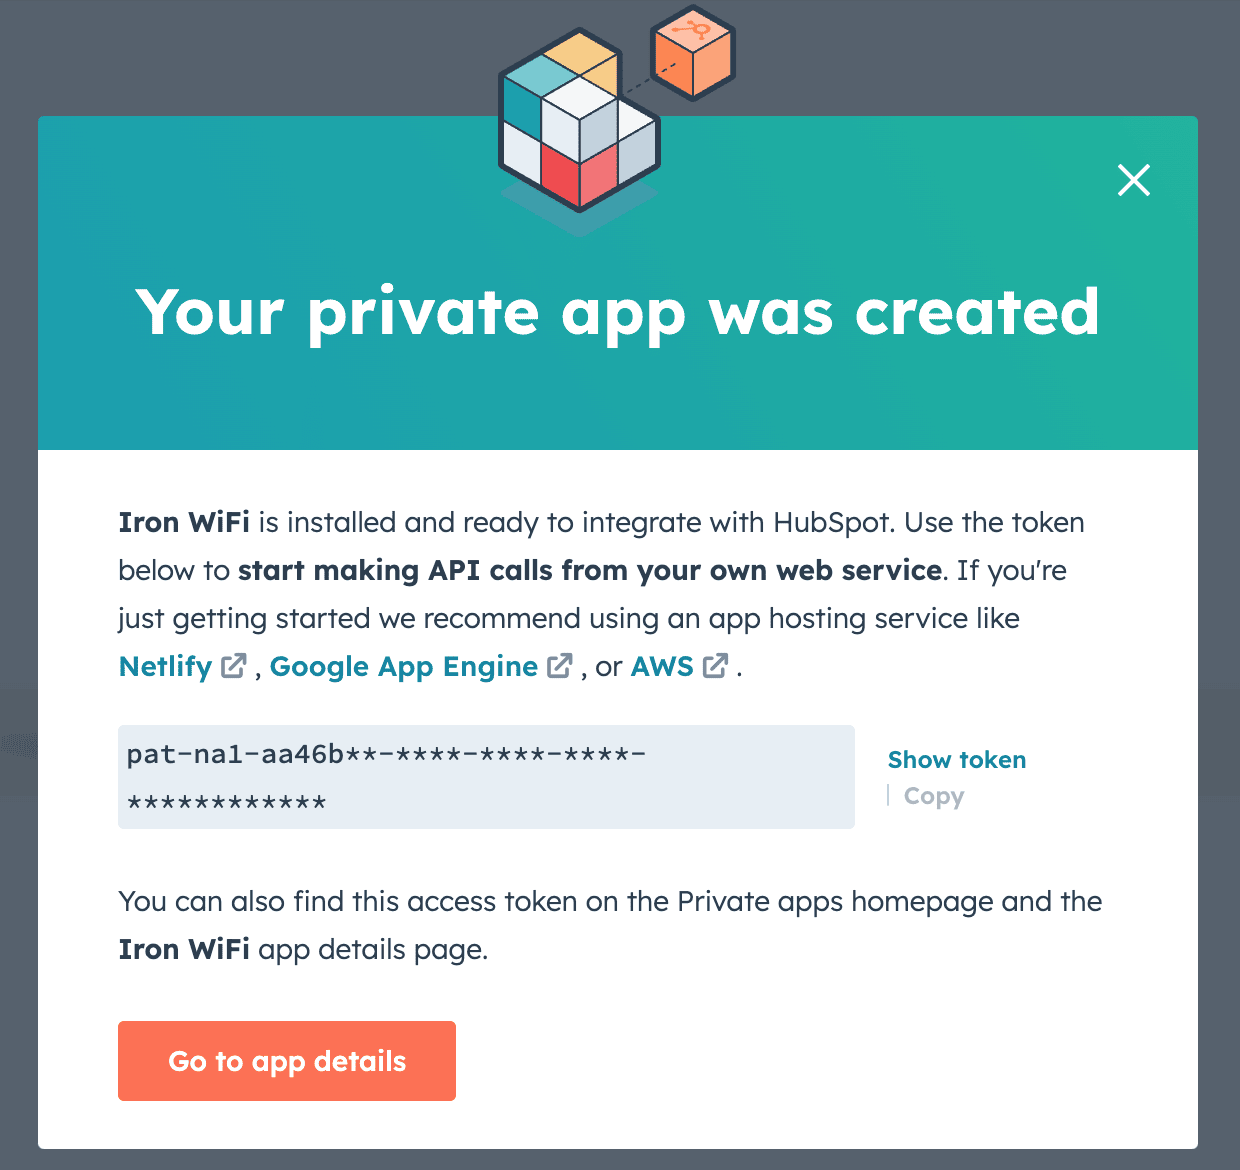The width and height of the screenshot is (1240, 1170).
Task: Click the second line of masked token asterisks
Action: 227,802
